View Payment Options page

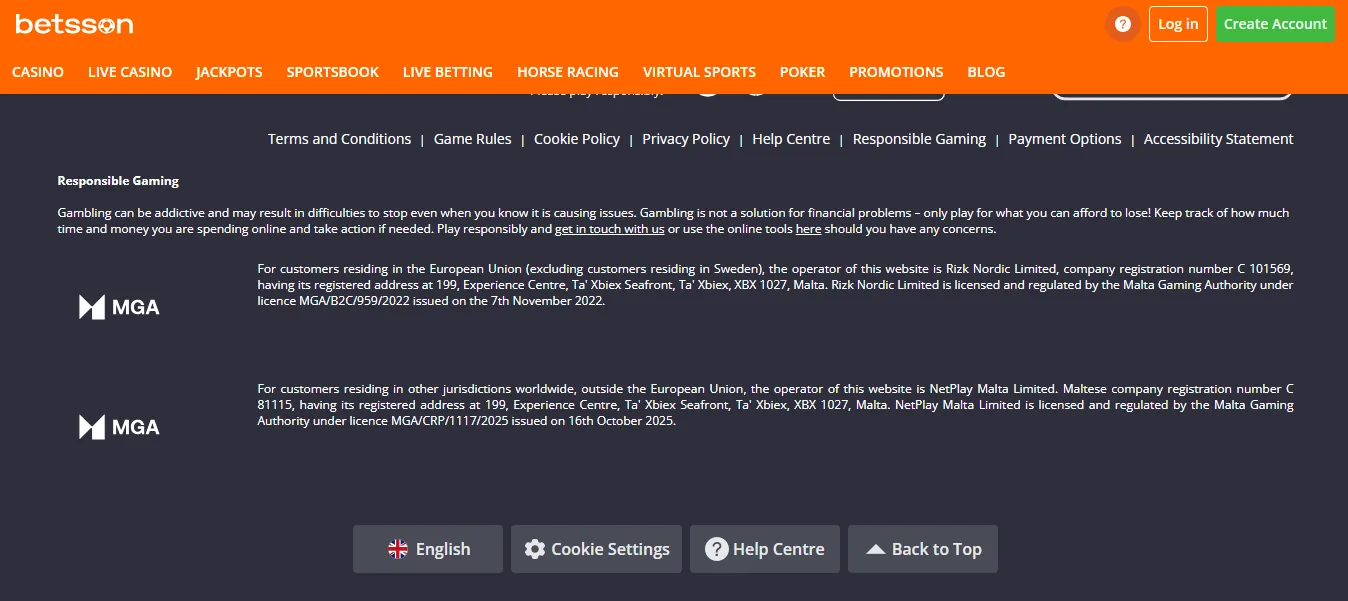pyautogui.click(x=1065, y=139)
